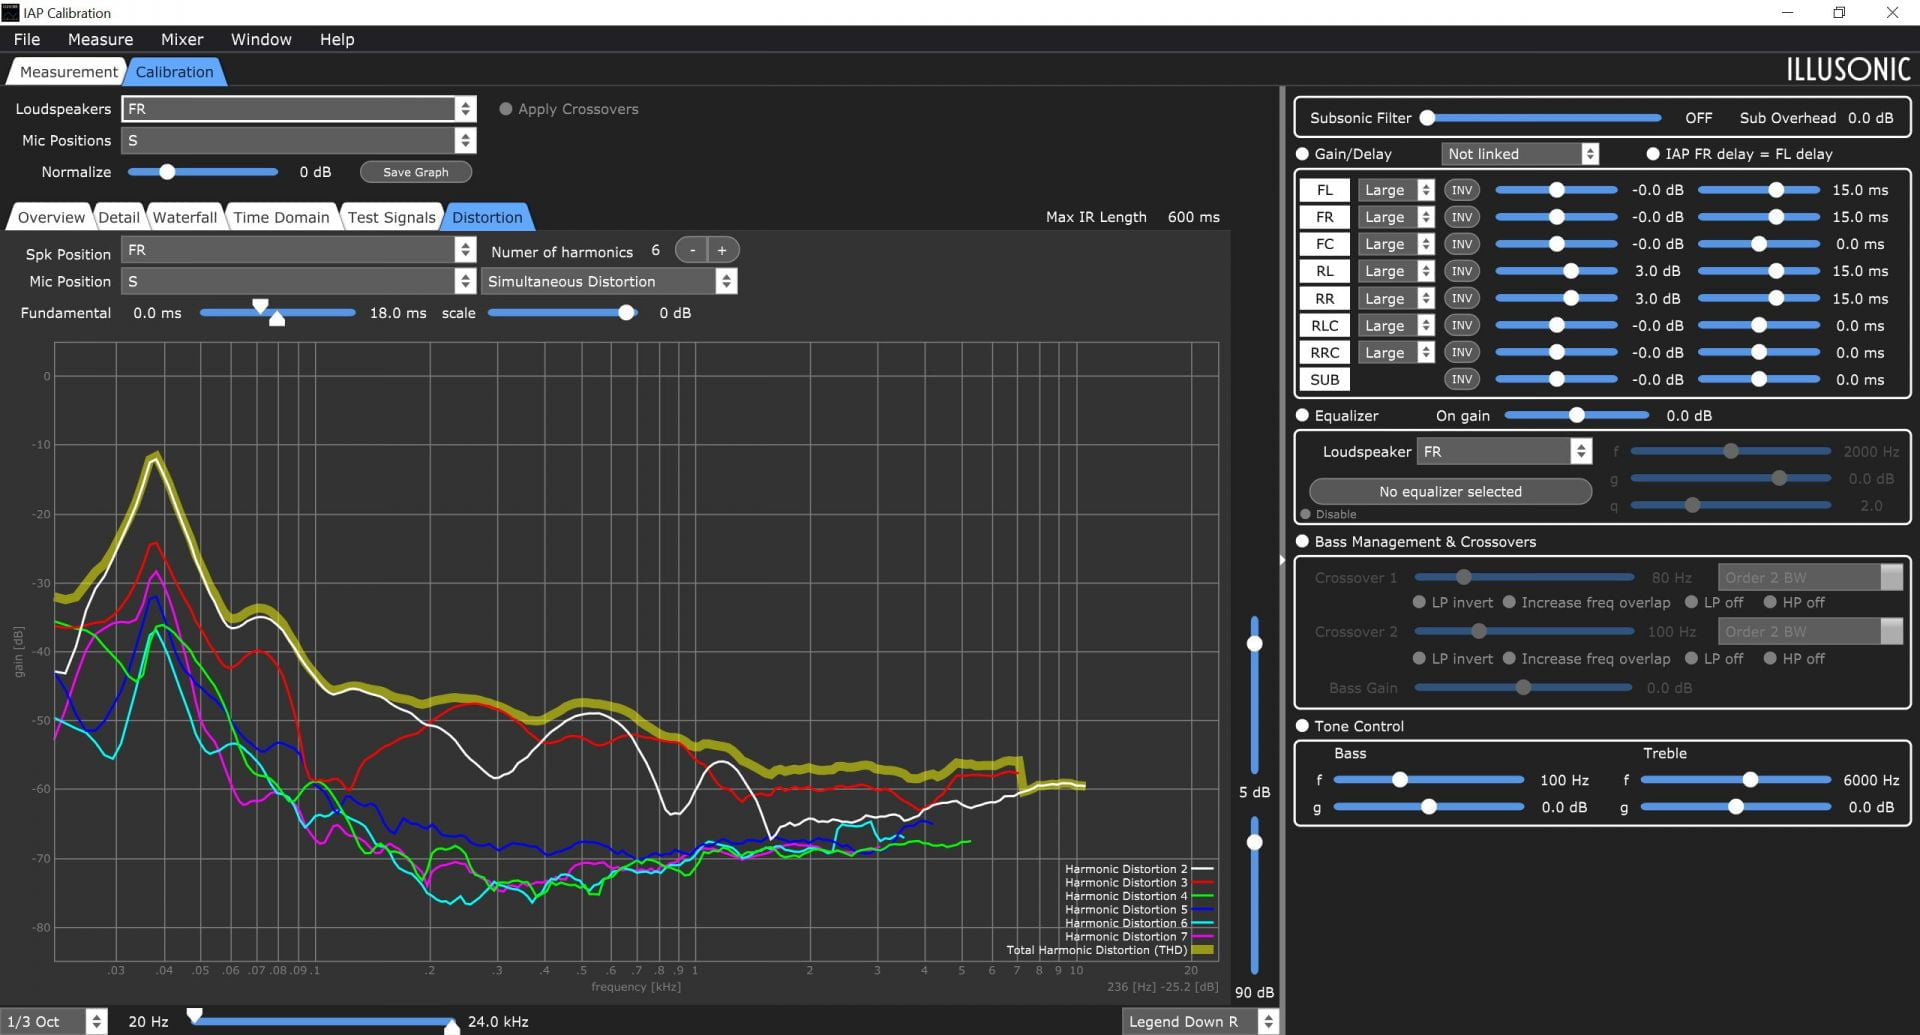Switch to the Waterfall tab
Image resolution: width=1920 pixels, height=1035 pixels.
click(x=184, y=217)
